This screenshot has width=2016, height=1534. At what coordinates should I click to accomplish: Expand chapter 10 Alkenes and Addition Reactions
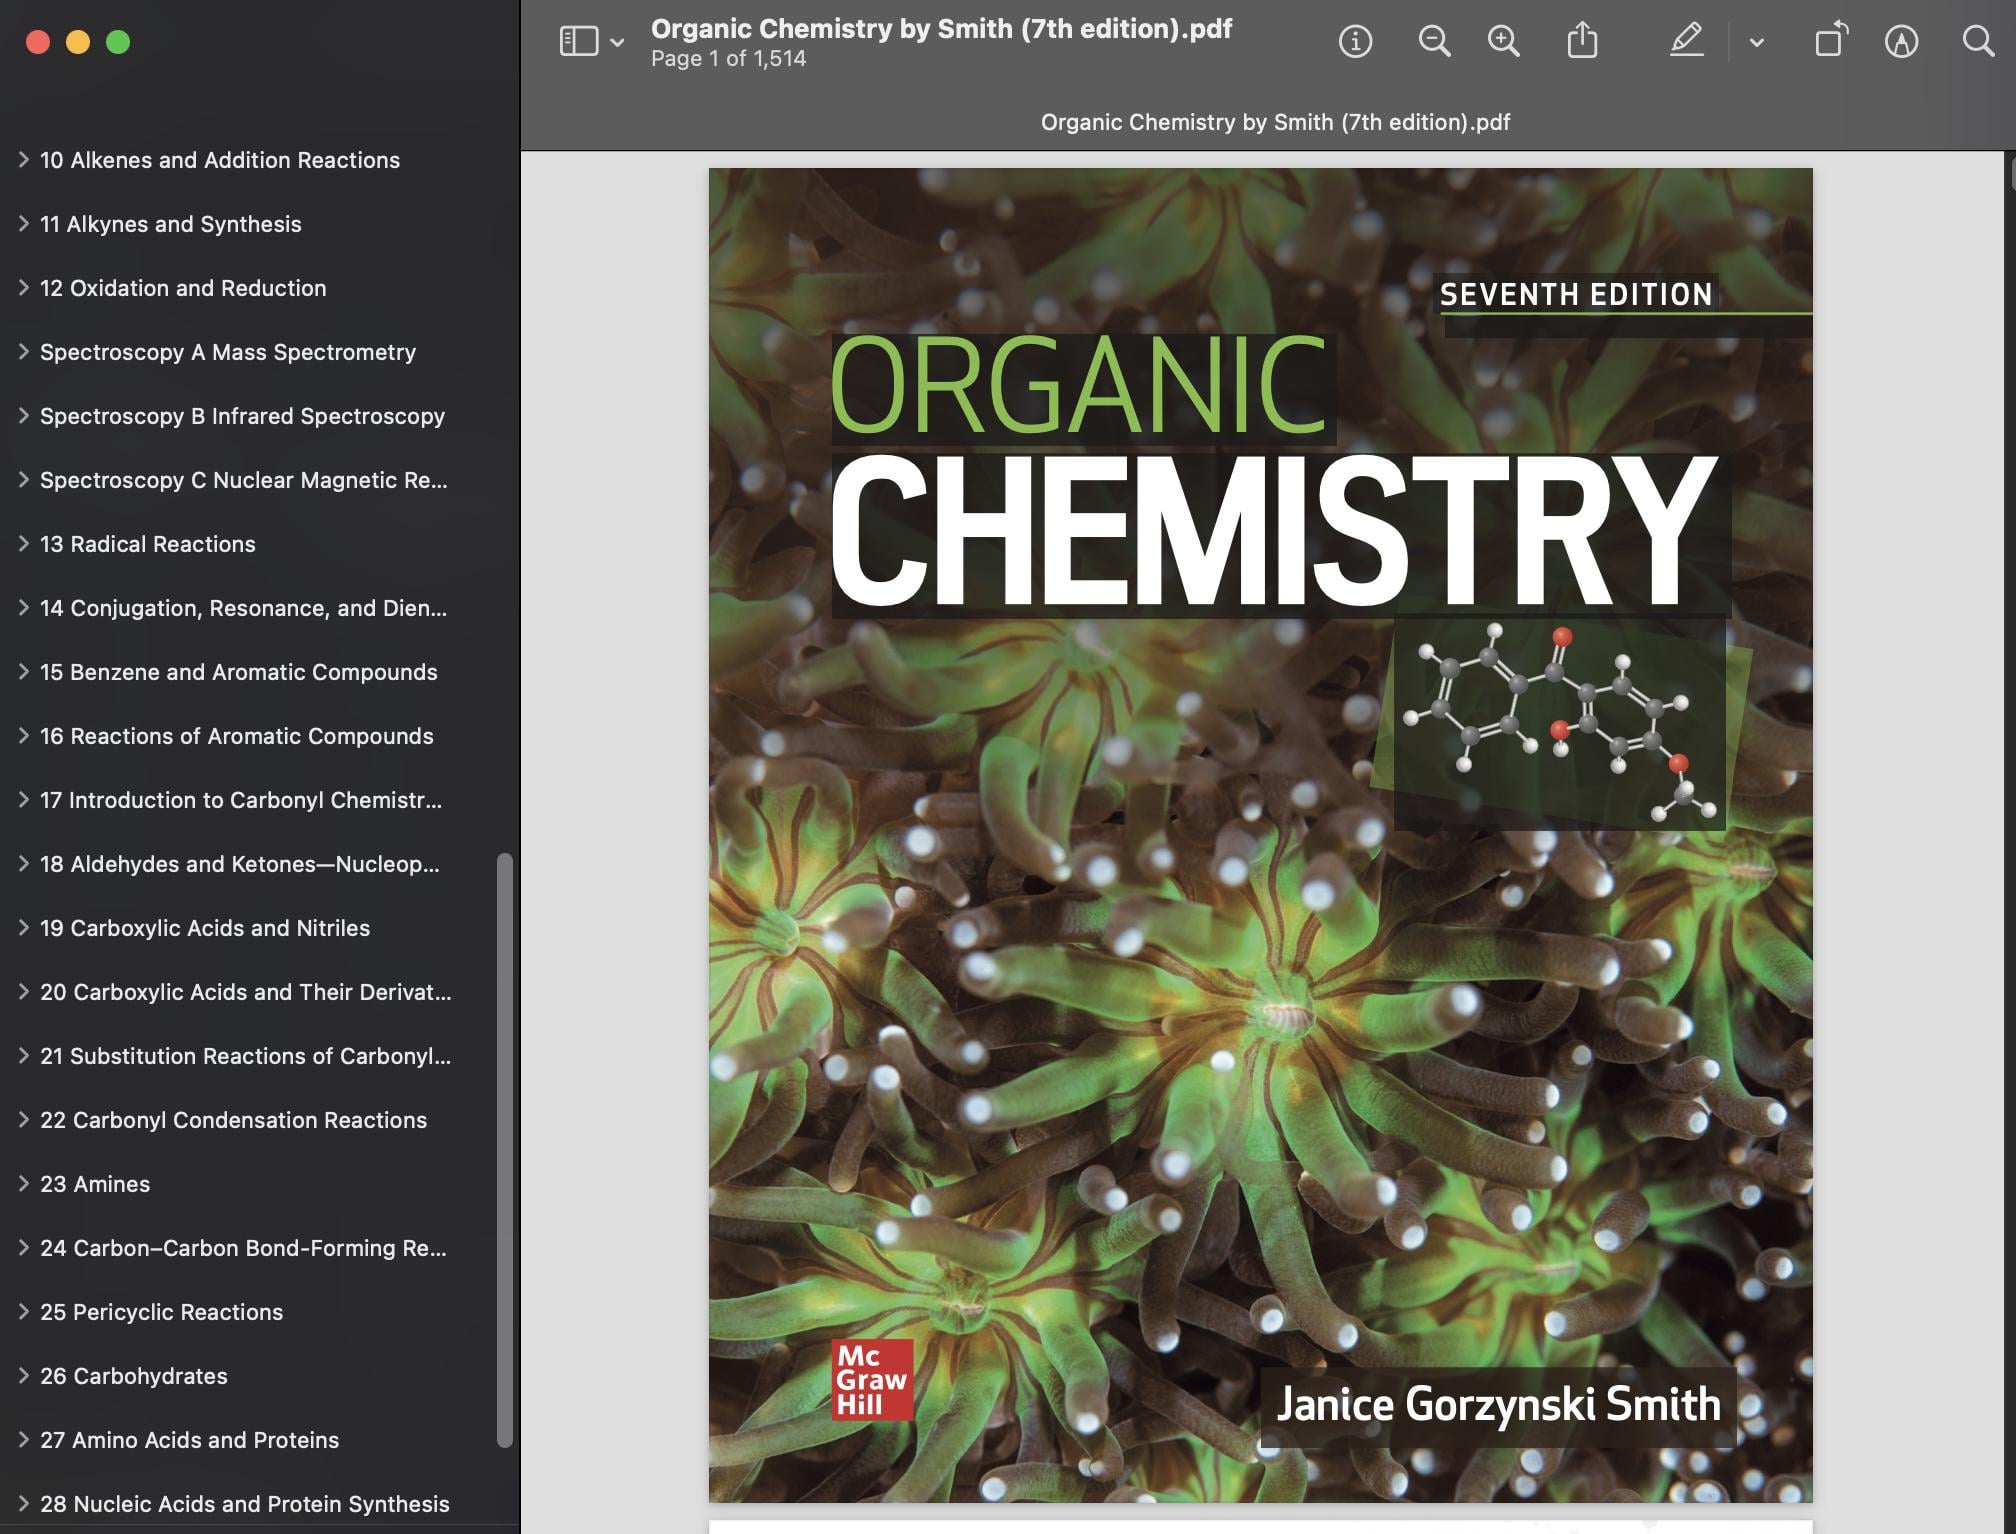point(22,159)
